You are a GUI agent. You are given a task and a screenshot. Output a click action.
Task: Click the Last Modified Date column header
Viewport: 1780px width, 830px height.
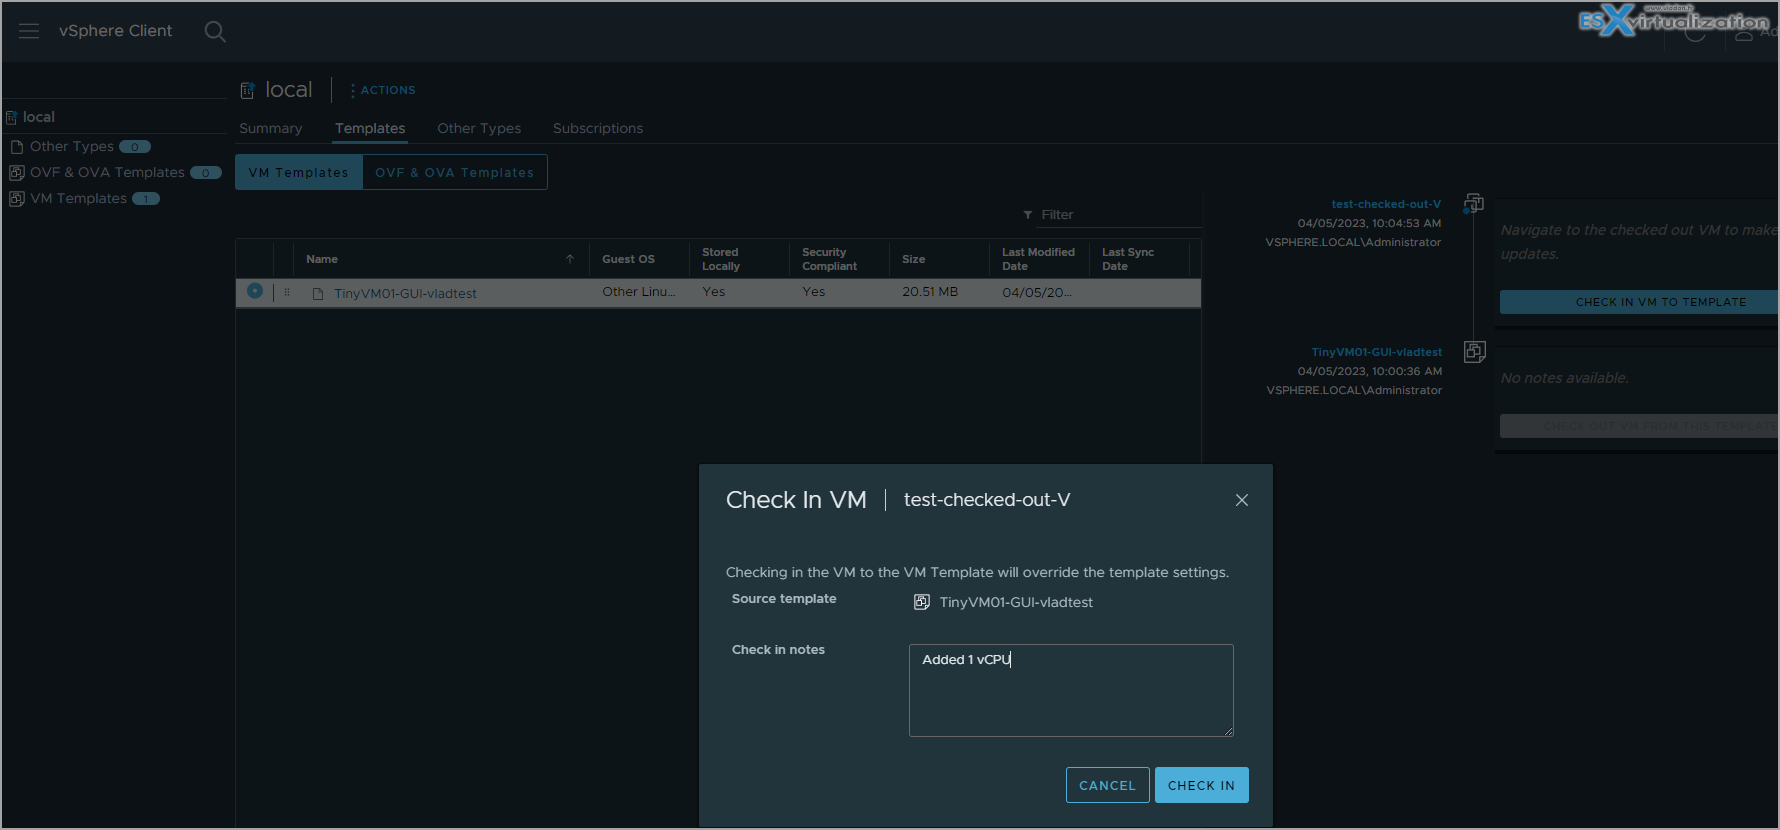[x=1038, y=259]
